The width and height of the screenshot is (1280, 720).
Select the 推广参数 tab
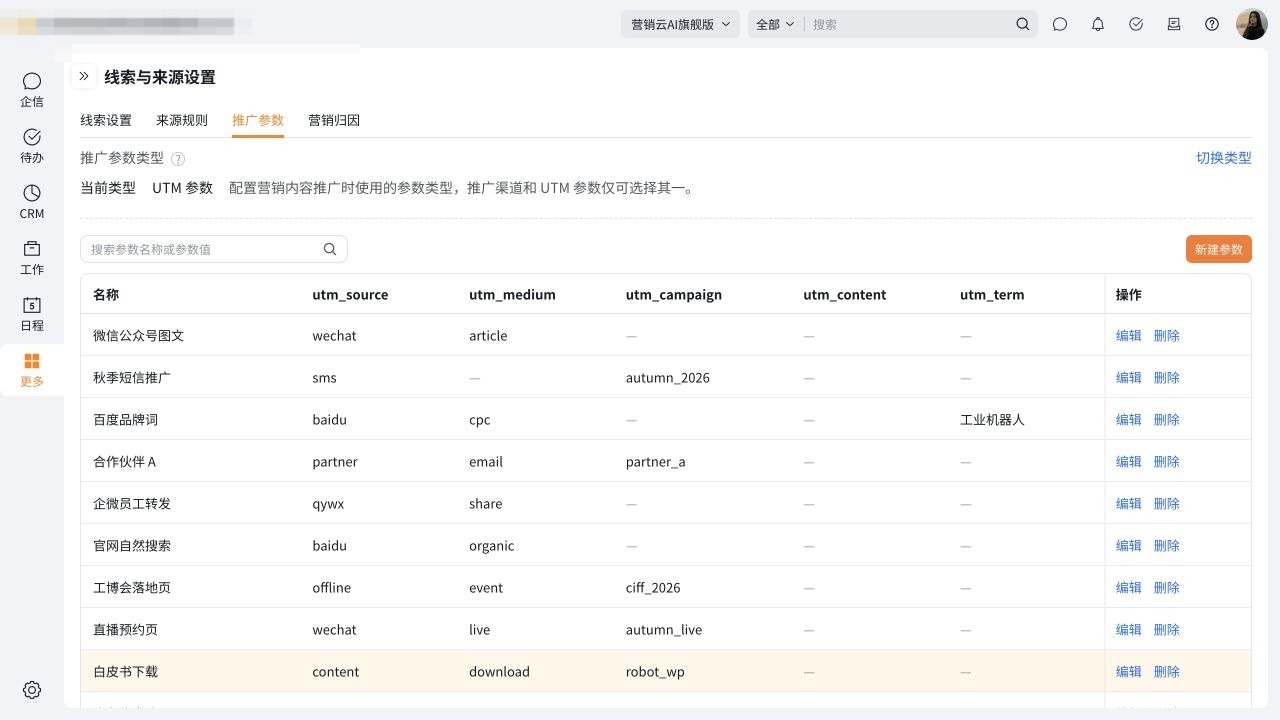[258, 120]
